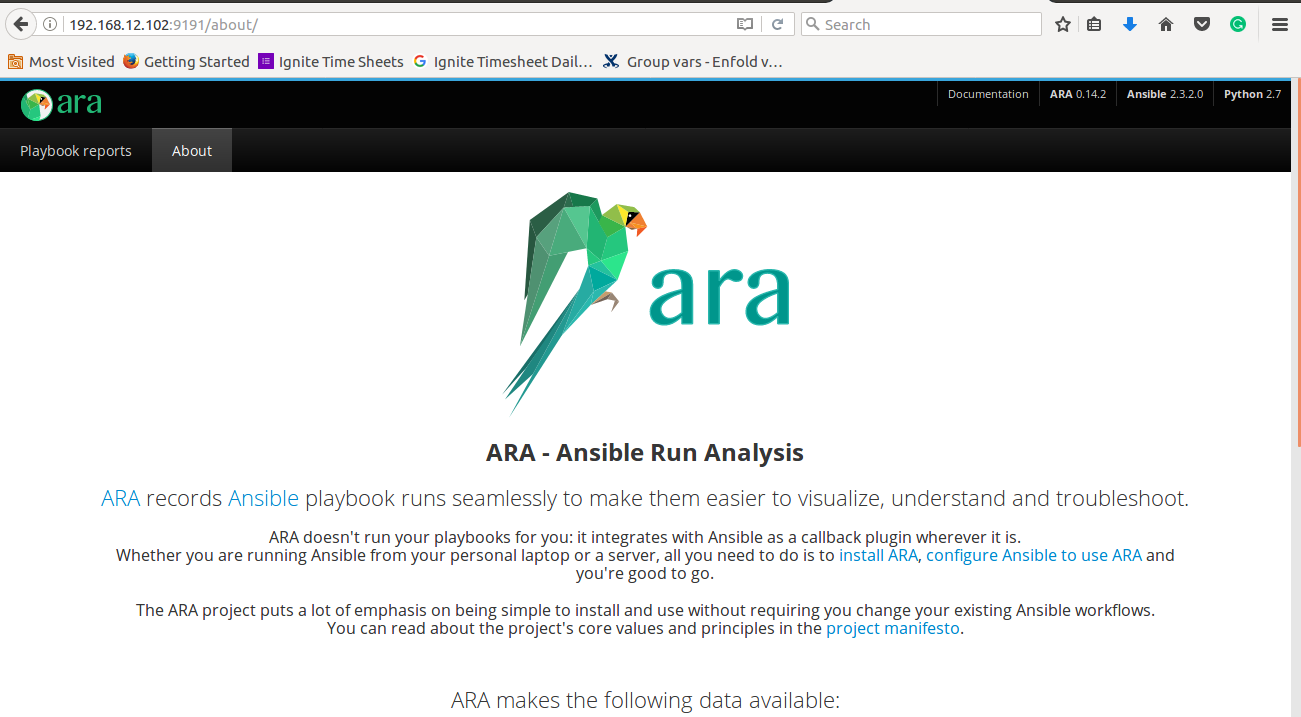Click ARA 0.14.2 version label
The image size is (1301, 717).
click(1078, 94)
